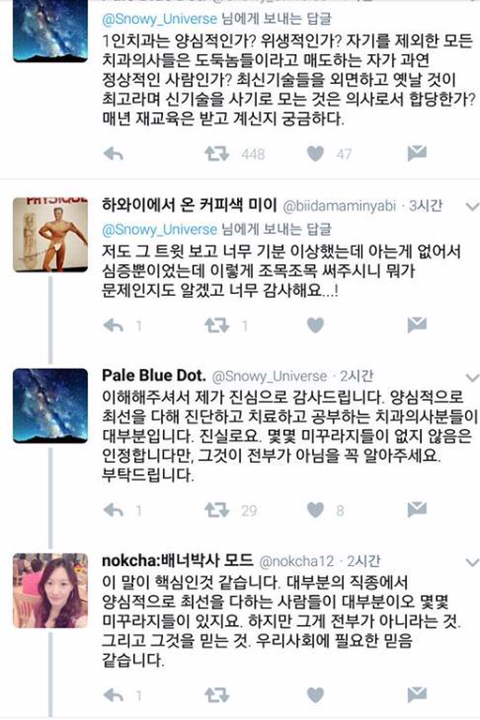Open options chevron on biidamaminyabi tweet

click(472, 207)
